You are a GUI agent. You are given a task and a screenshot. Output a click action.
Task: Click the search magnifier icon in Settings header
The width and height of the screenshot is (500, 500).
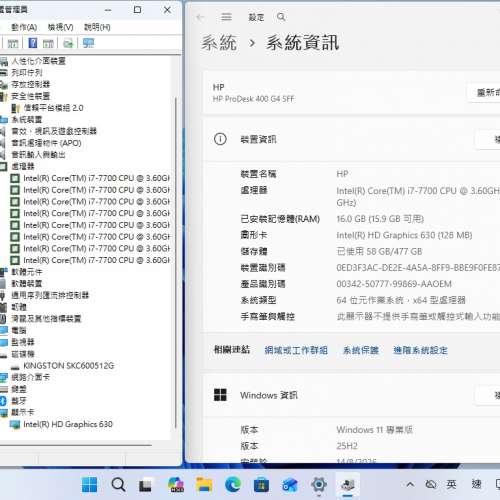coord(281,17)
